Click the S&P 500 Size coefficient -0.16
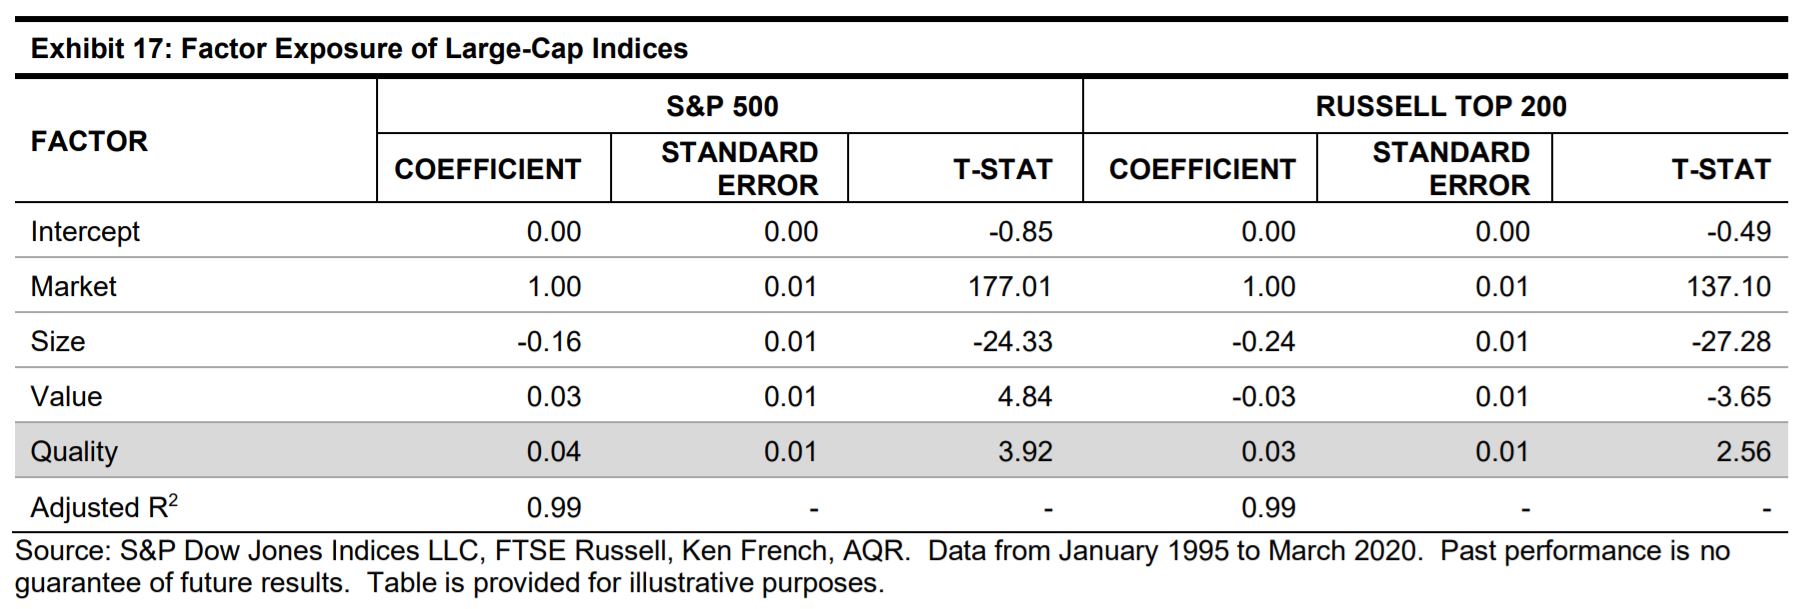The image size is (1808, 609). (x=549, y=342)
